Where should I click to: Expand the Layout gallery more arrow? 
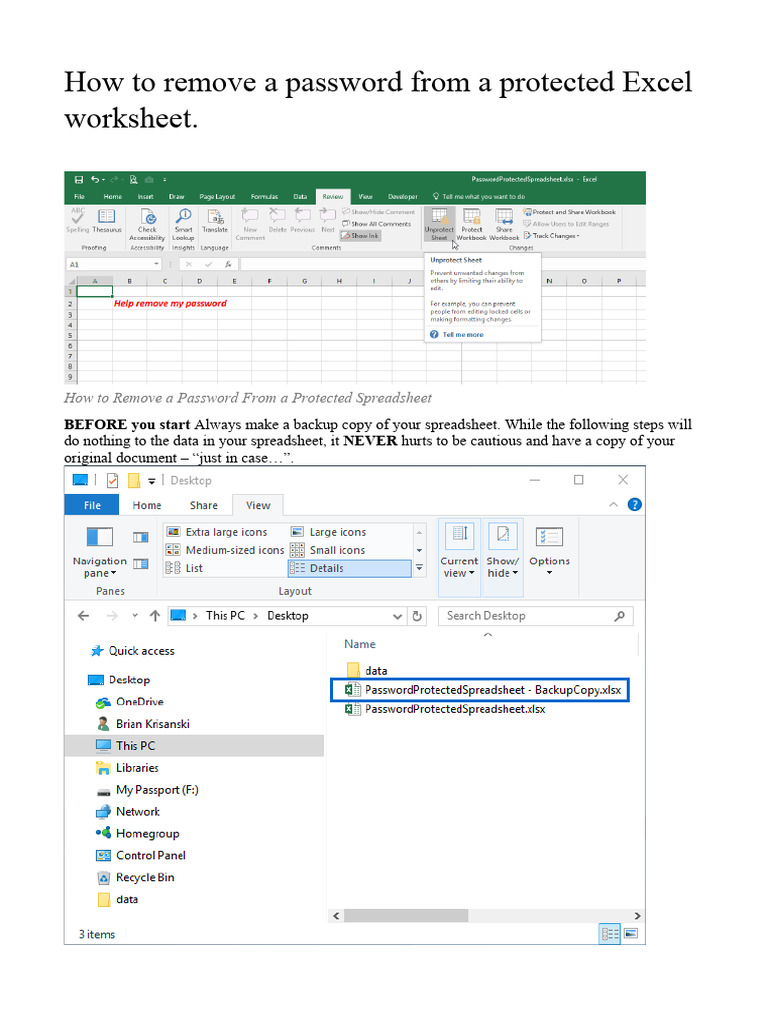(419, 568)
